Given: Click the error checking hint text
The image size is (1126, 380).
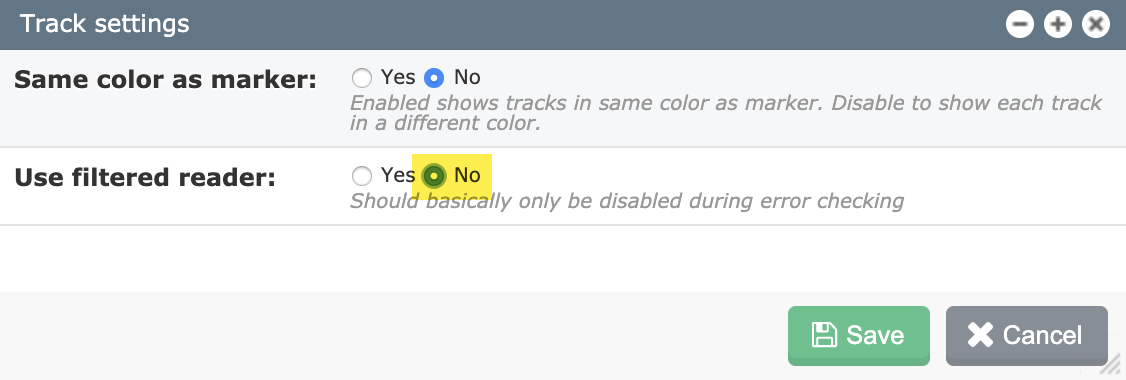Looking at the screenshot, I should [x=626, y=201].
